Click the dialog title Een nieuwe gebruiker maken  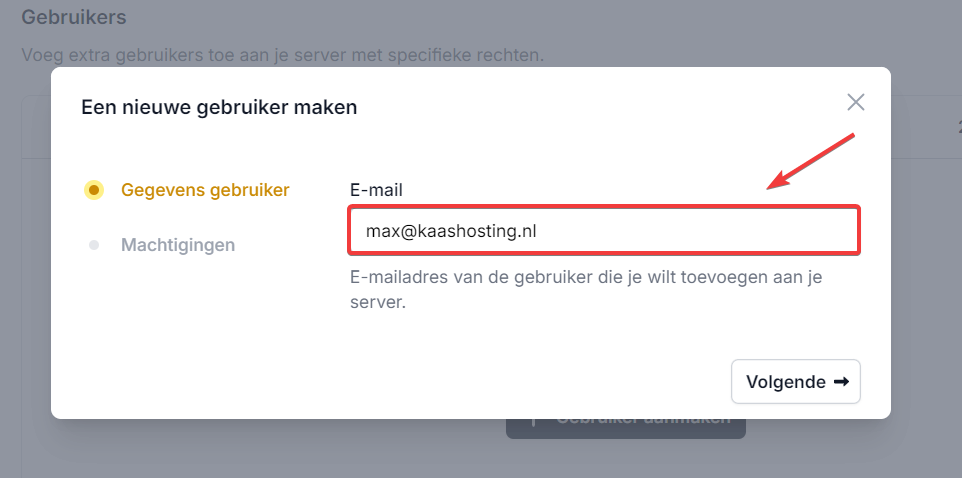219,107
